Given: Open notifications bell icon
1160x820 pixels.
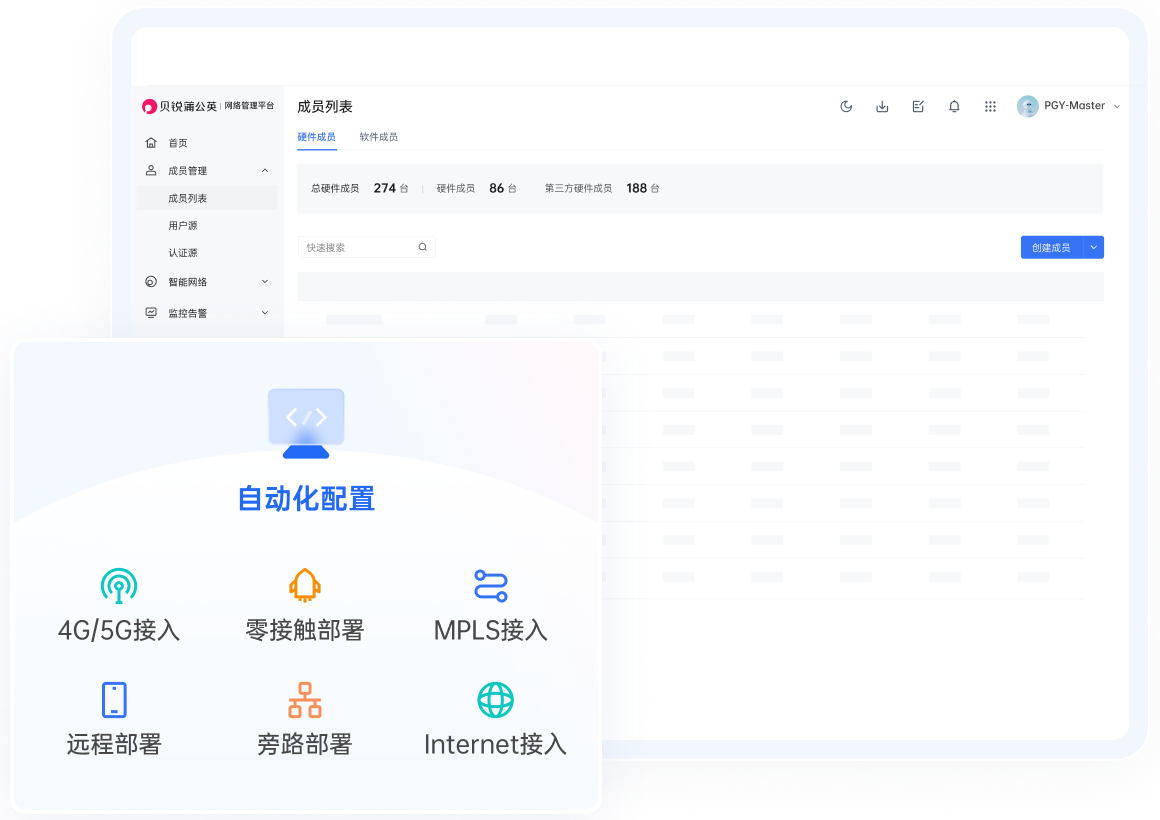Looking at the screenshot, I should (954, 107).
